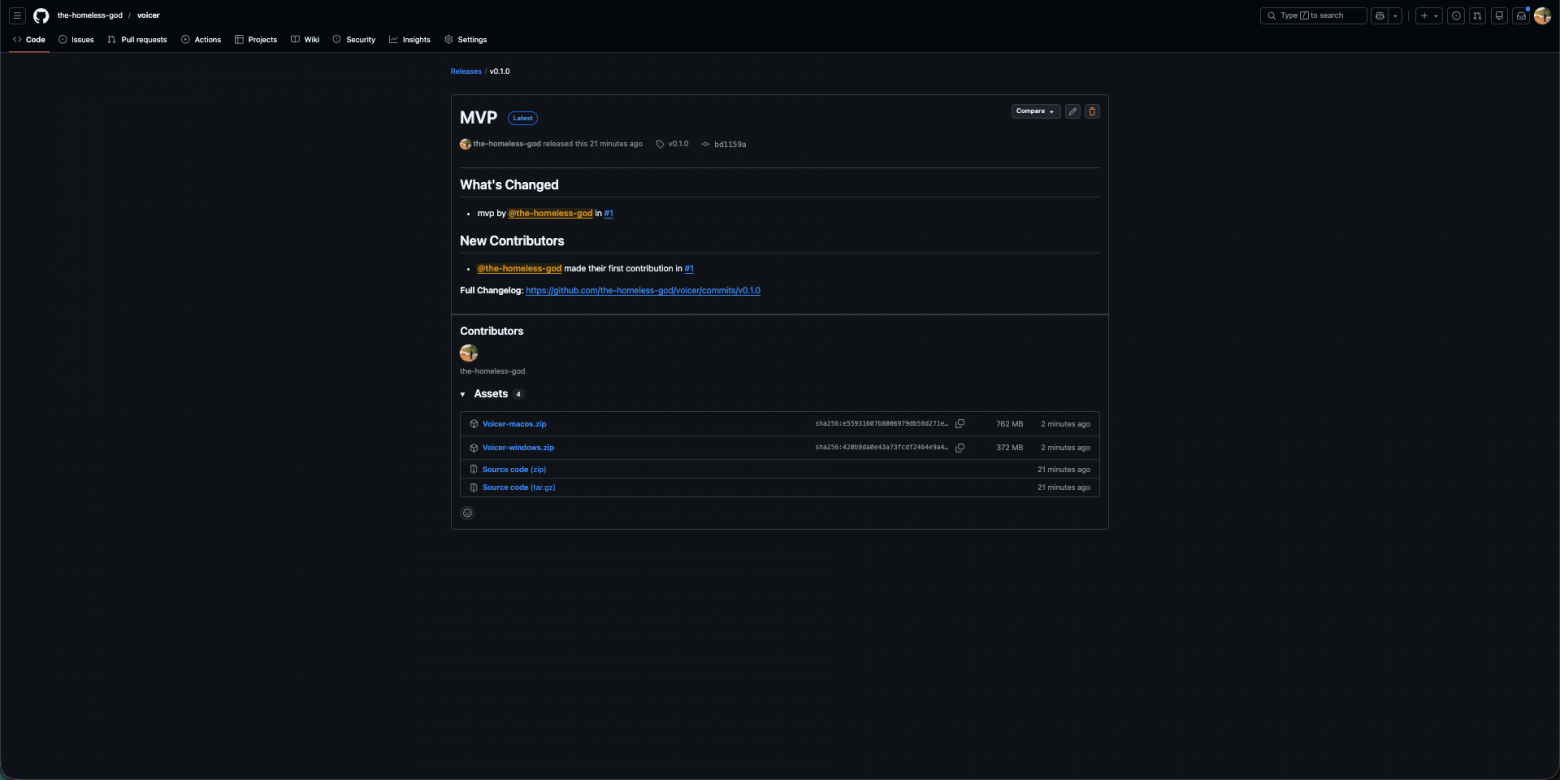Click the package icon beside Voicer-windows.zip
Viewport: 1560px width, 780px height.
[x=474, y=448]
